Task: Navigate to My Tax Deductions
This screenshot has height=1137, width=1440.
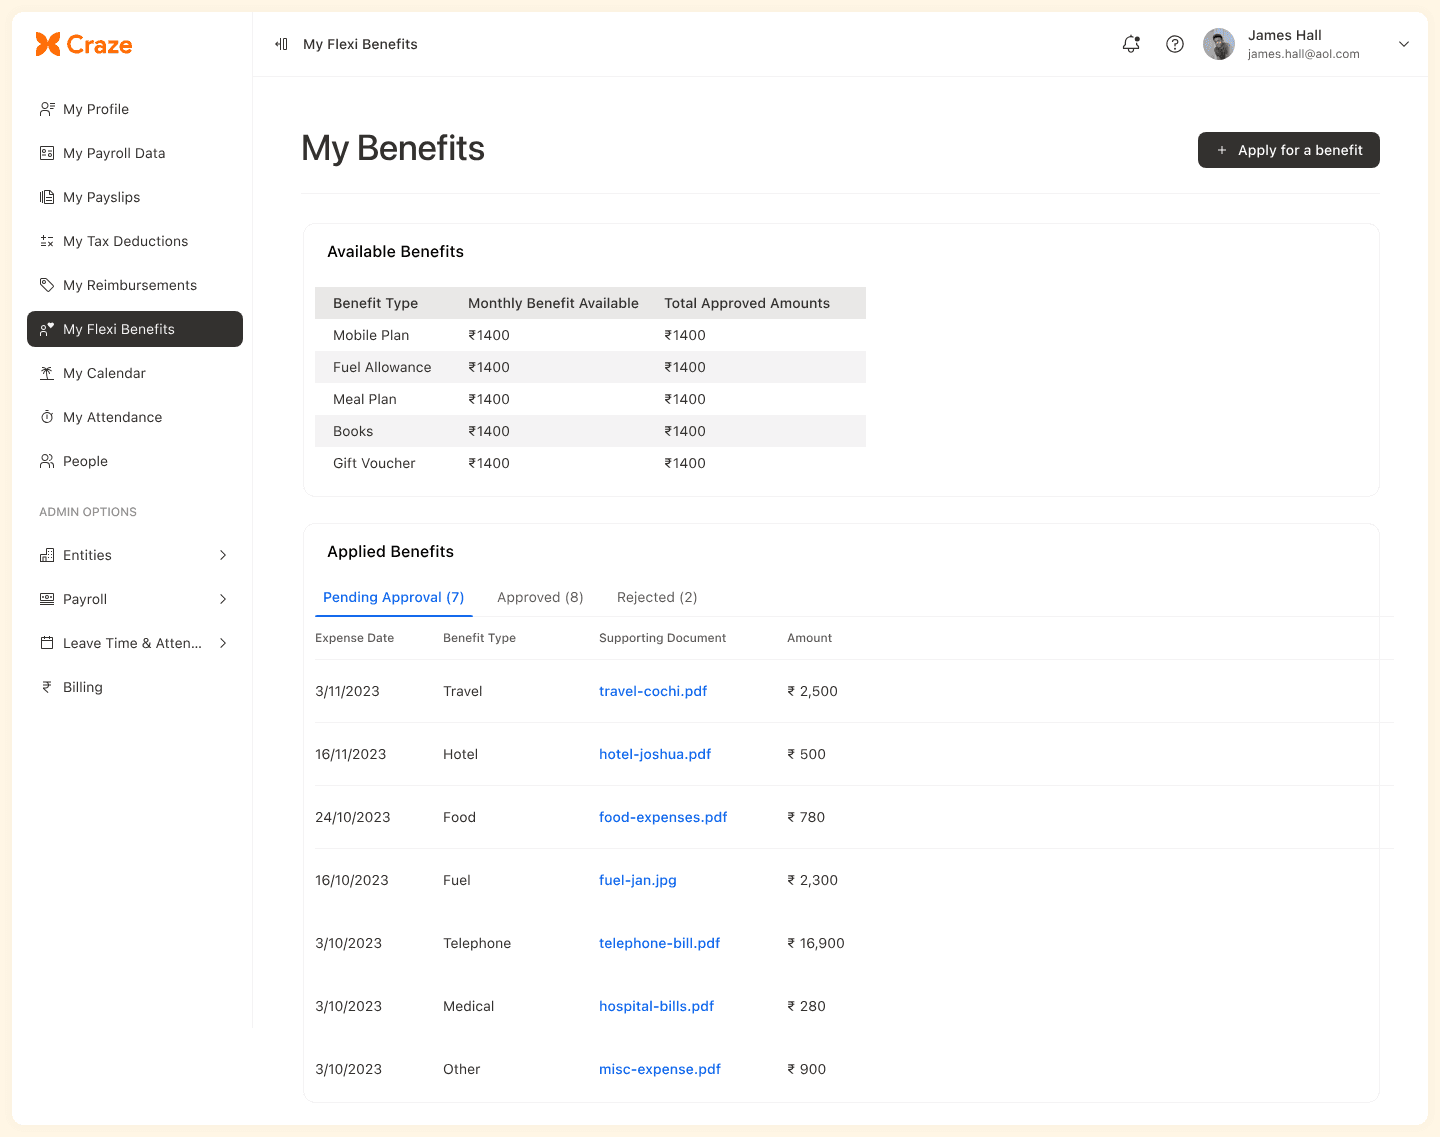Action: (135, 241)
